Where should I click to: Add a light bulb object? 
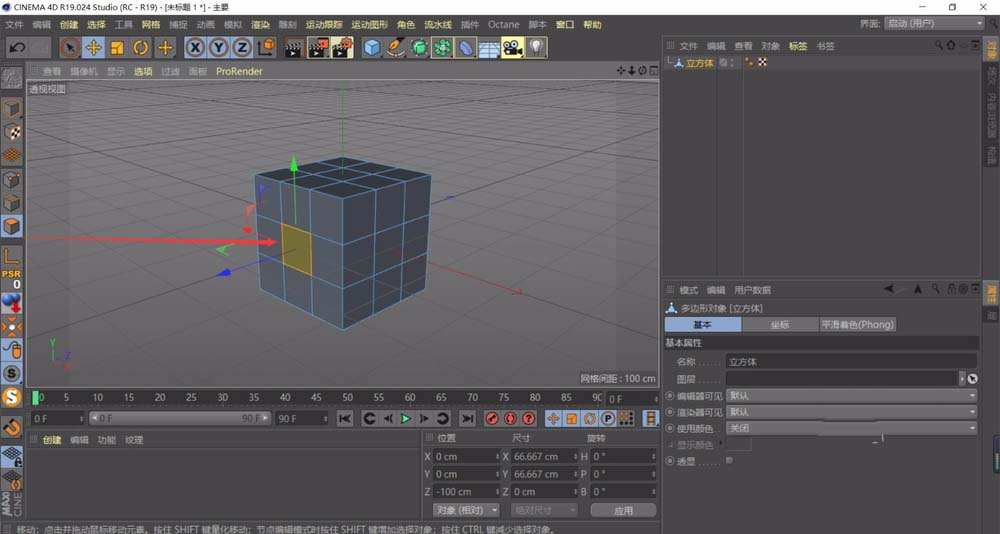pos(536,48)
